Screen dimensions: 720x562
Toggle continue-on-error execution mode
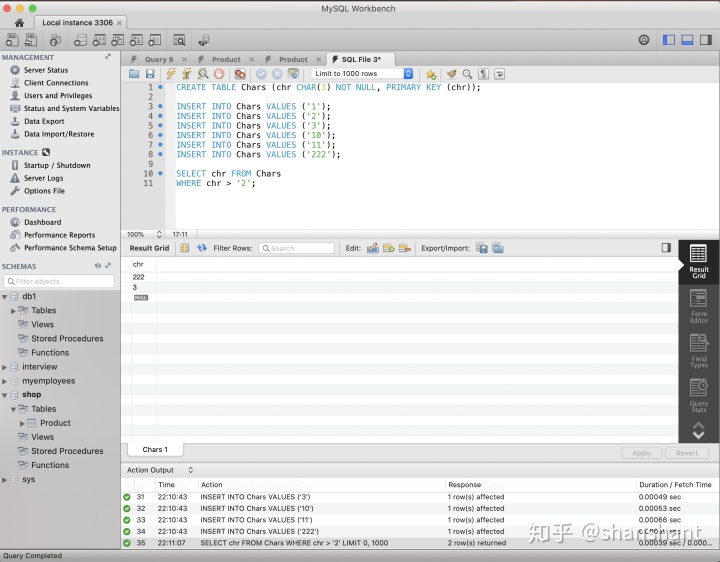(x=240, y=73)
